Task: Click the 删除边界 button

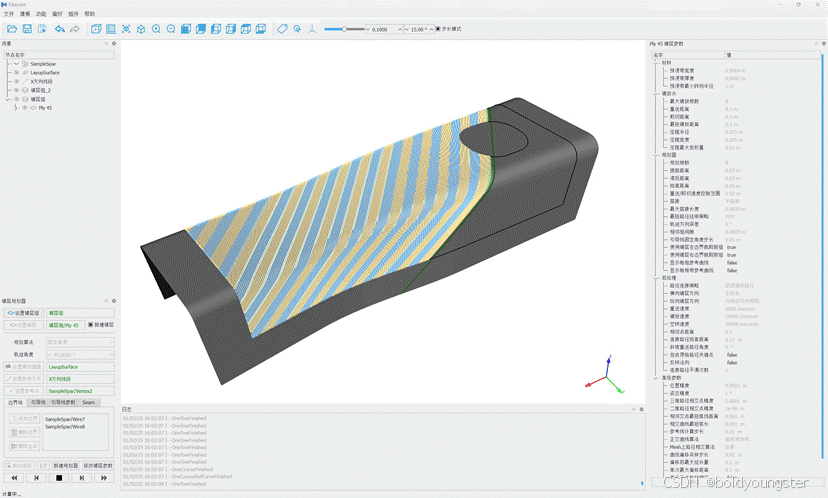Action: click(24, 432)
